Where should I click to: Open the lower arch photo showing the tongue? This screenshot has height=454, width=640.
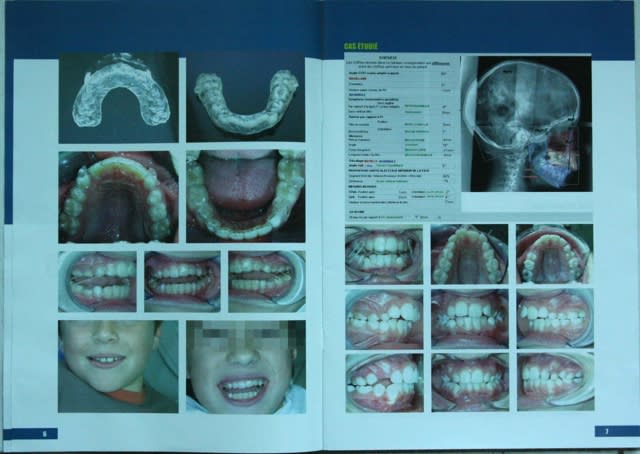click(245, 196)
